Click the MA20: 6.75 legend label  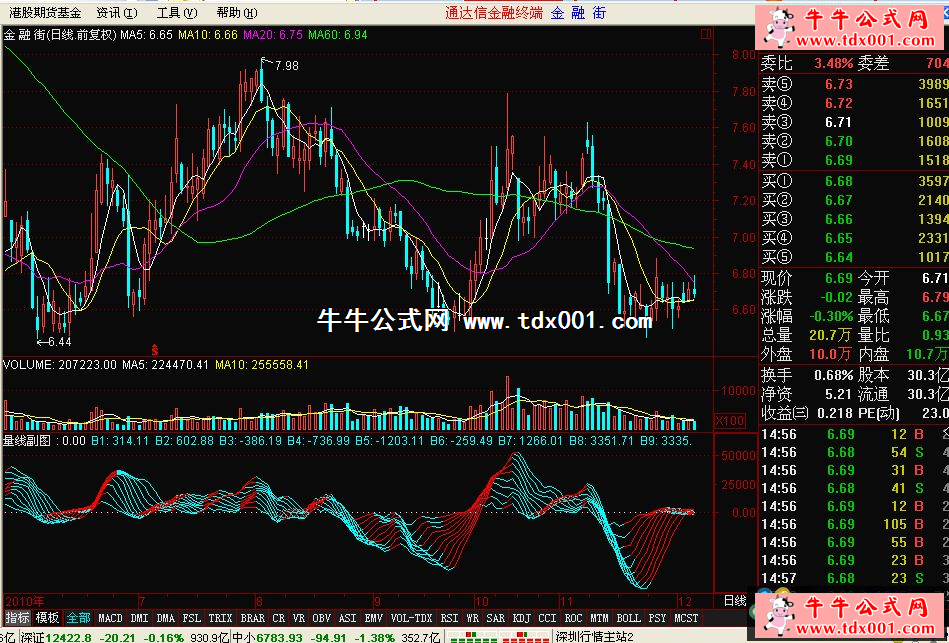pos(272,35)
